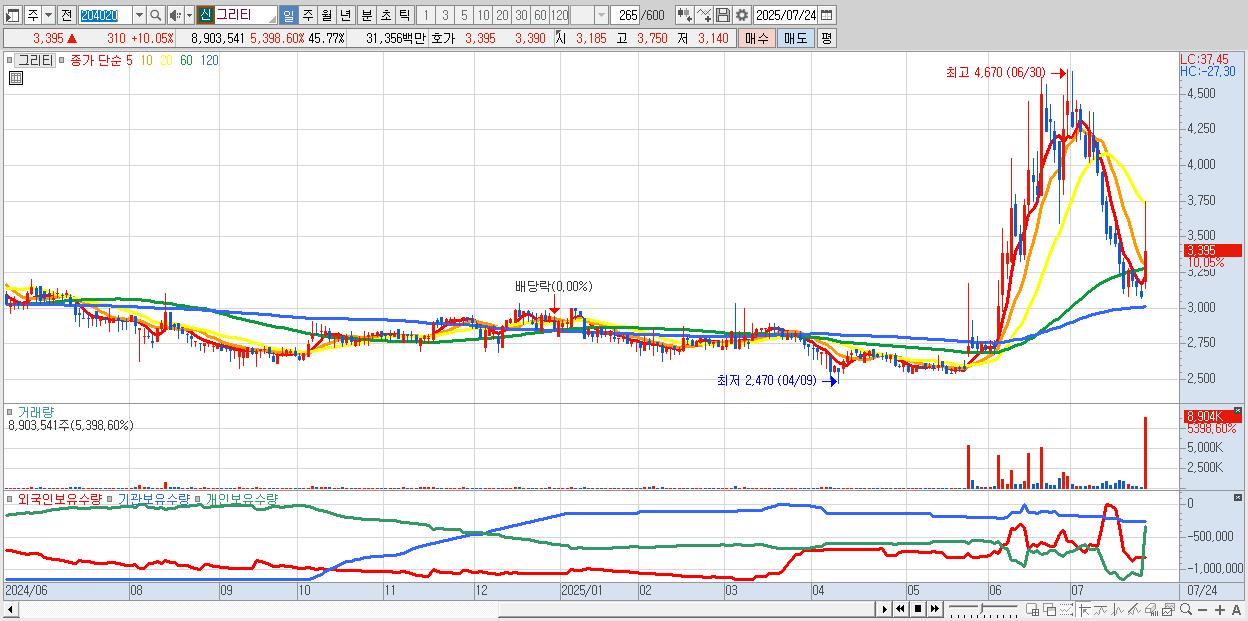Click the stock search magnifier icon
This screenshot has width=1248, height=621.
155,15
